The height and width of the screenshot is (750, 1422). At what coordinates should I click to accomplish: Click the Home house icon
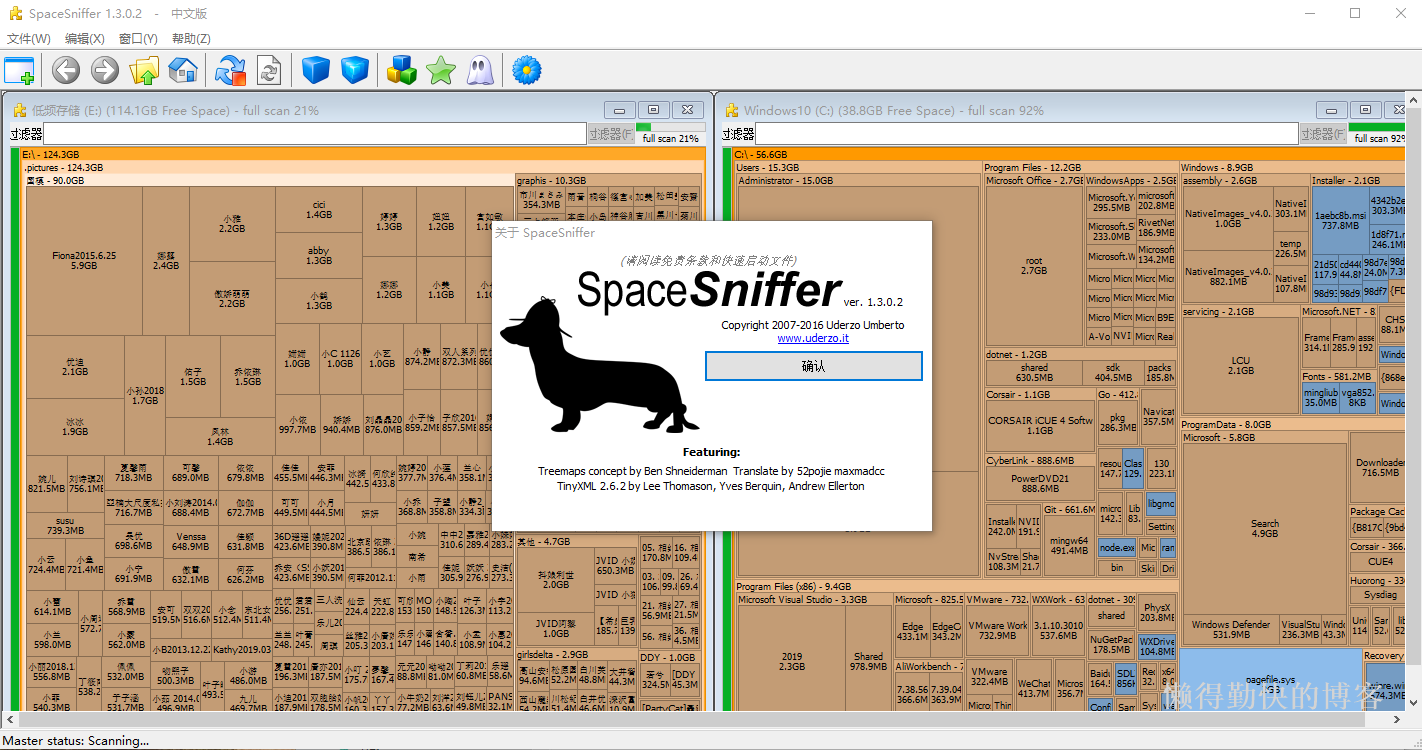[x=182, y=70]
